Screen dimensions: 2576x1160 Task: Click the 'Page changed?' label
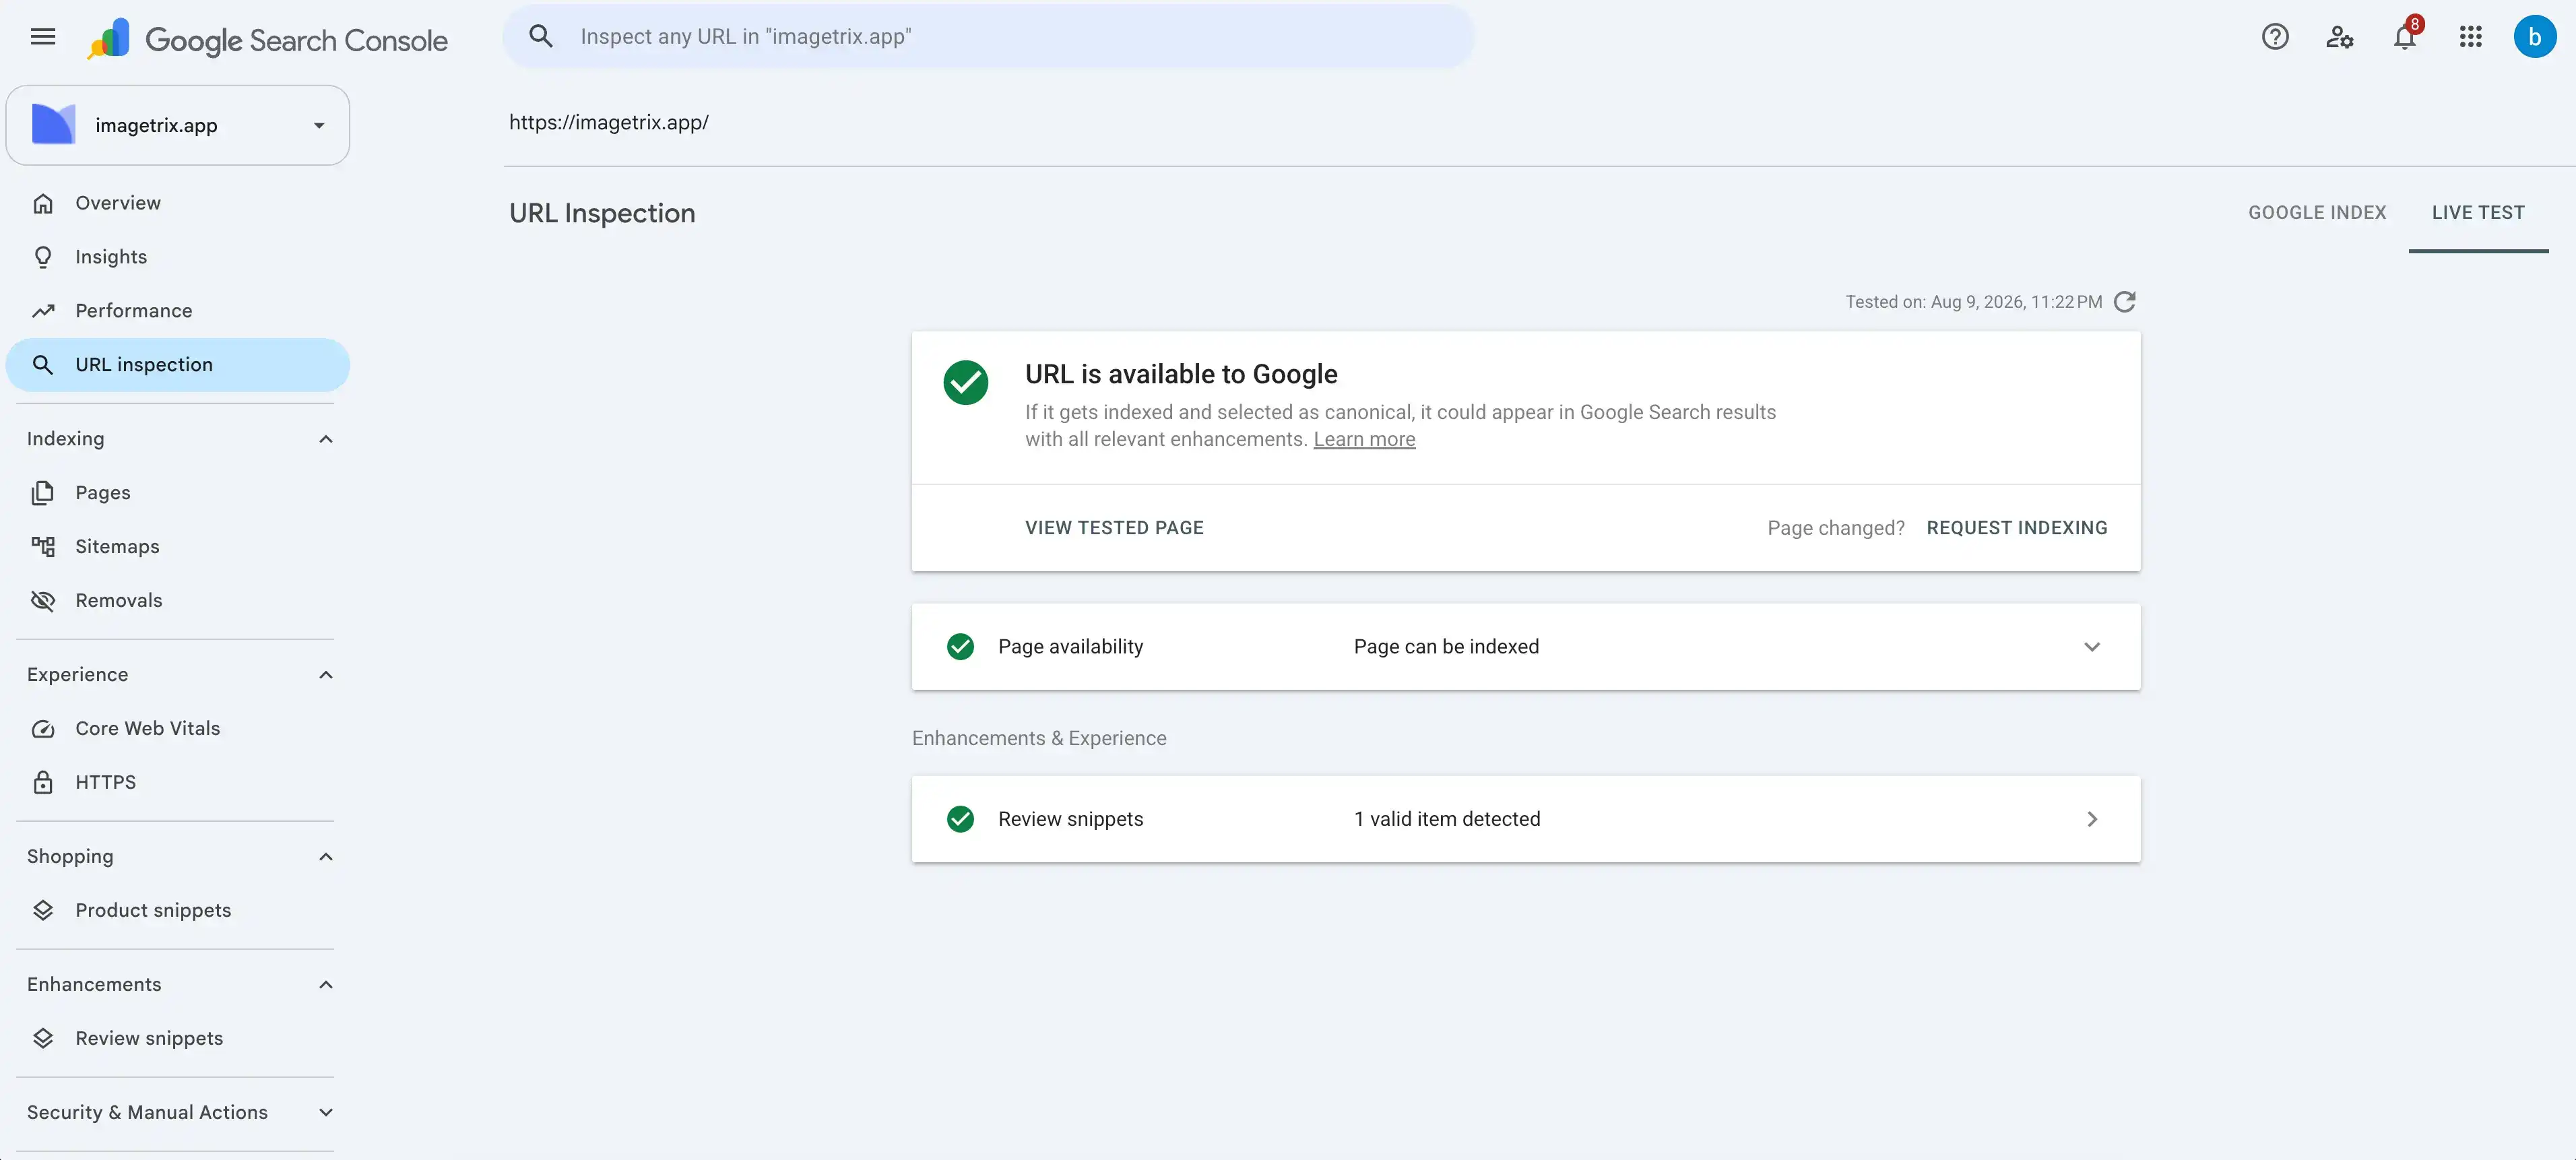[x=1835, y=528]
